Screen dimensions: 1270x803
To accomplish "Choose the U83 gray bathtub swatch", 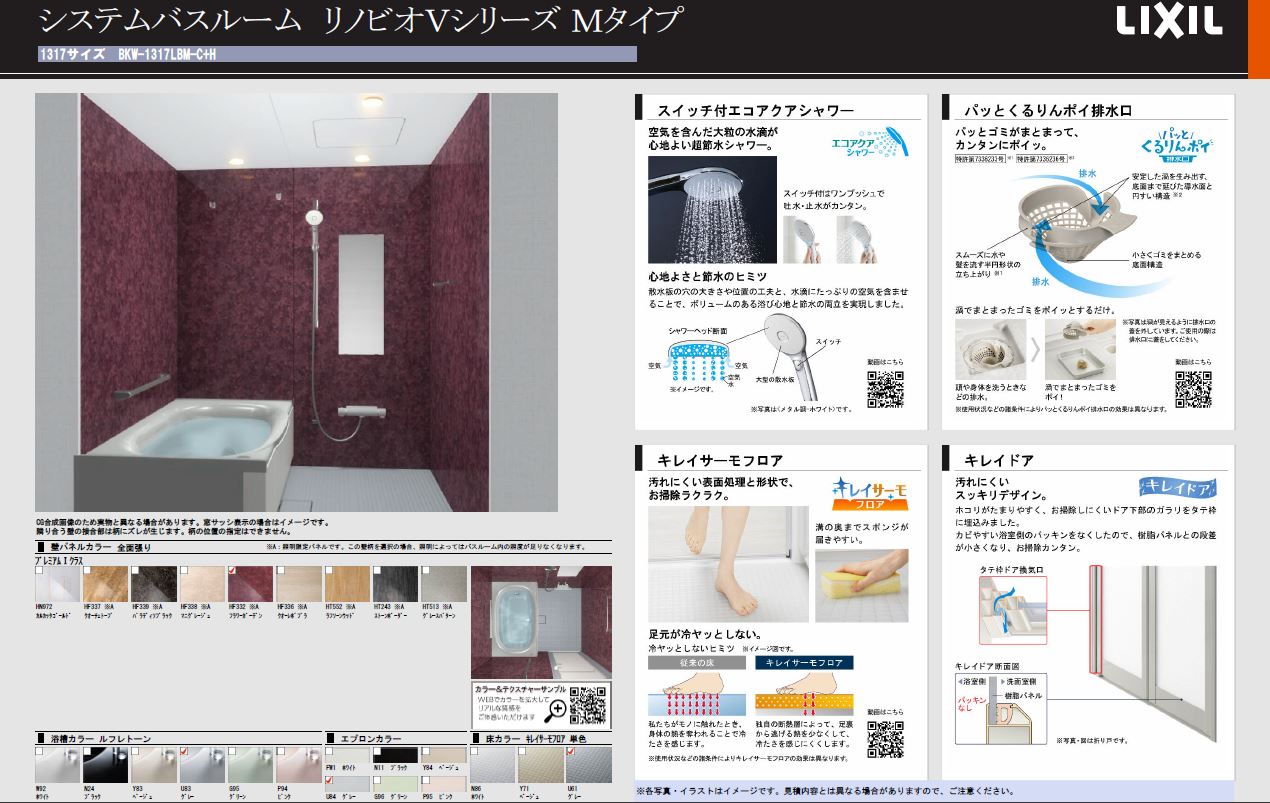I will (x=201, y=765).
